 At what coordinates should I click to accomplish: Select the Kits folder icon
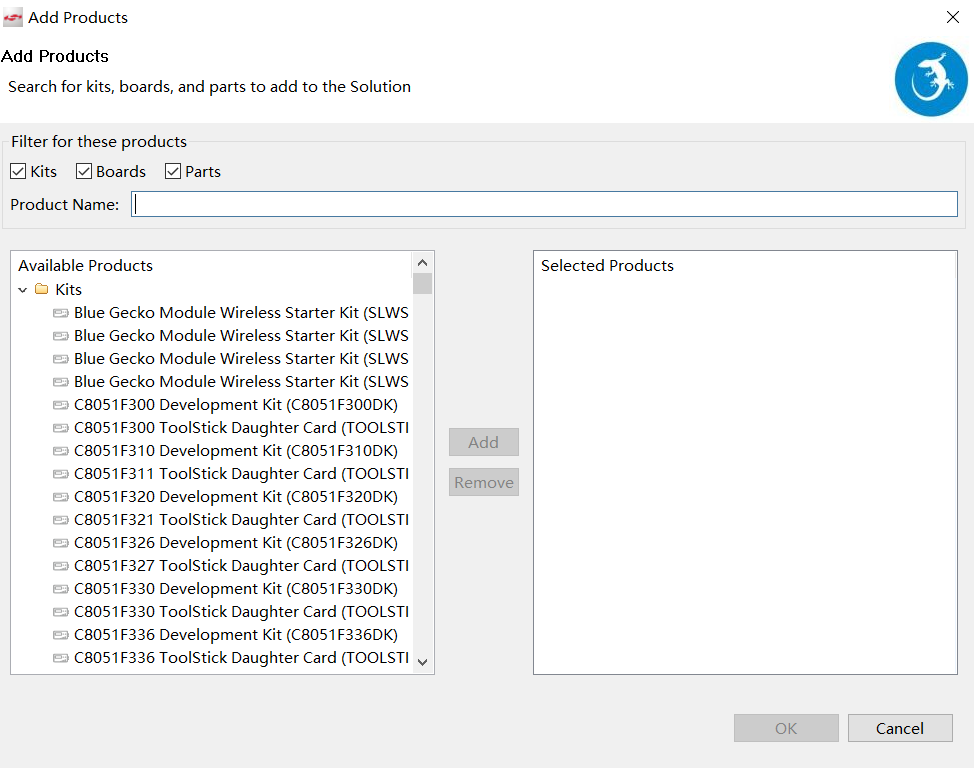click(42, 290)
